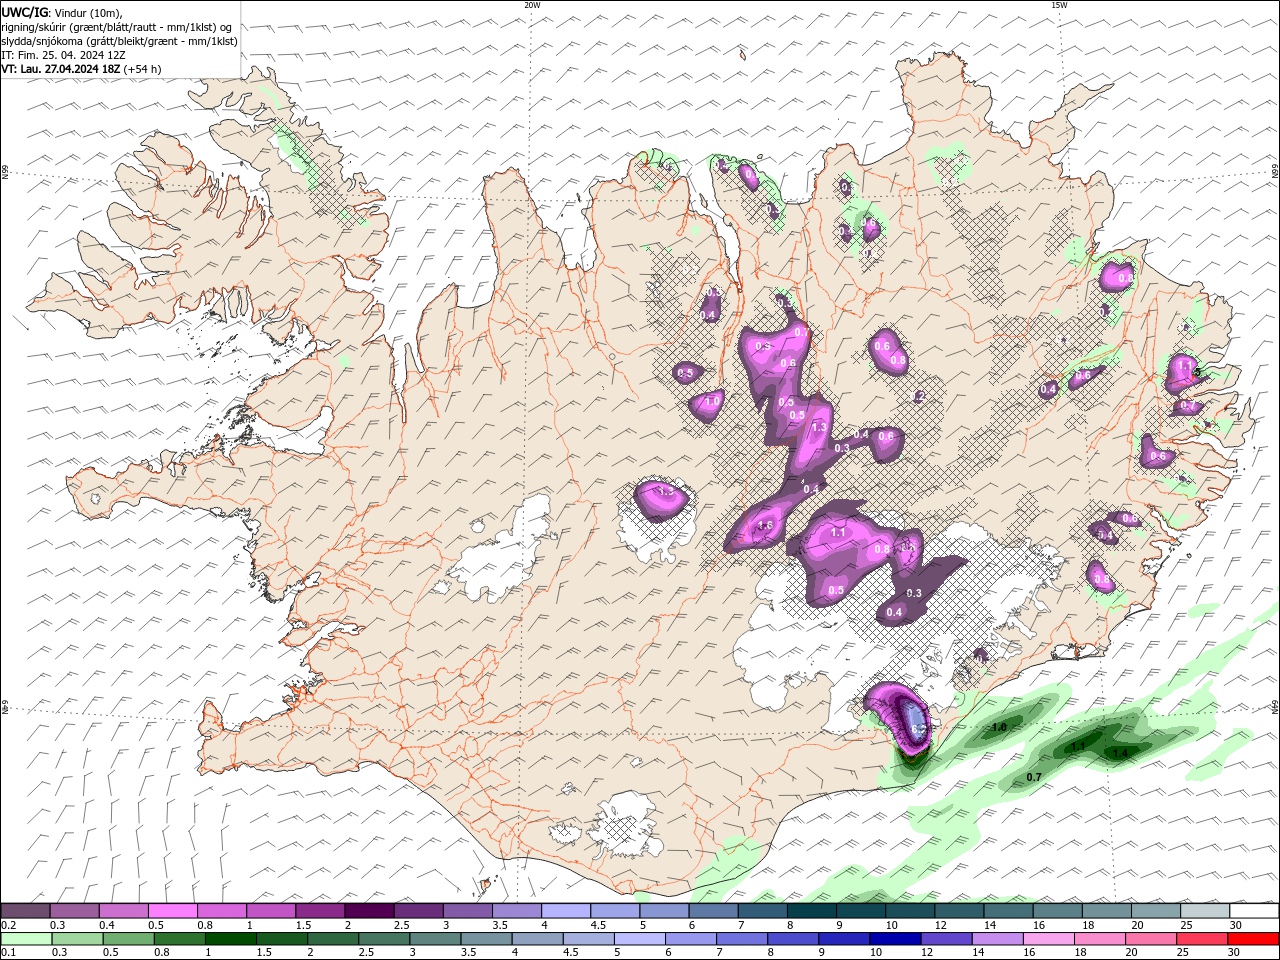Image resolution: width=1280 pixels, height=960 pixels.
Task: Select the top legend swatch labeled 2
Action: point(369,911)
